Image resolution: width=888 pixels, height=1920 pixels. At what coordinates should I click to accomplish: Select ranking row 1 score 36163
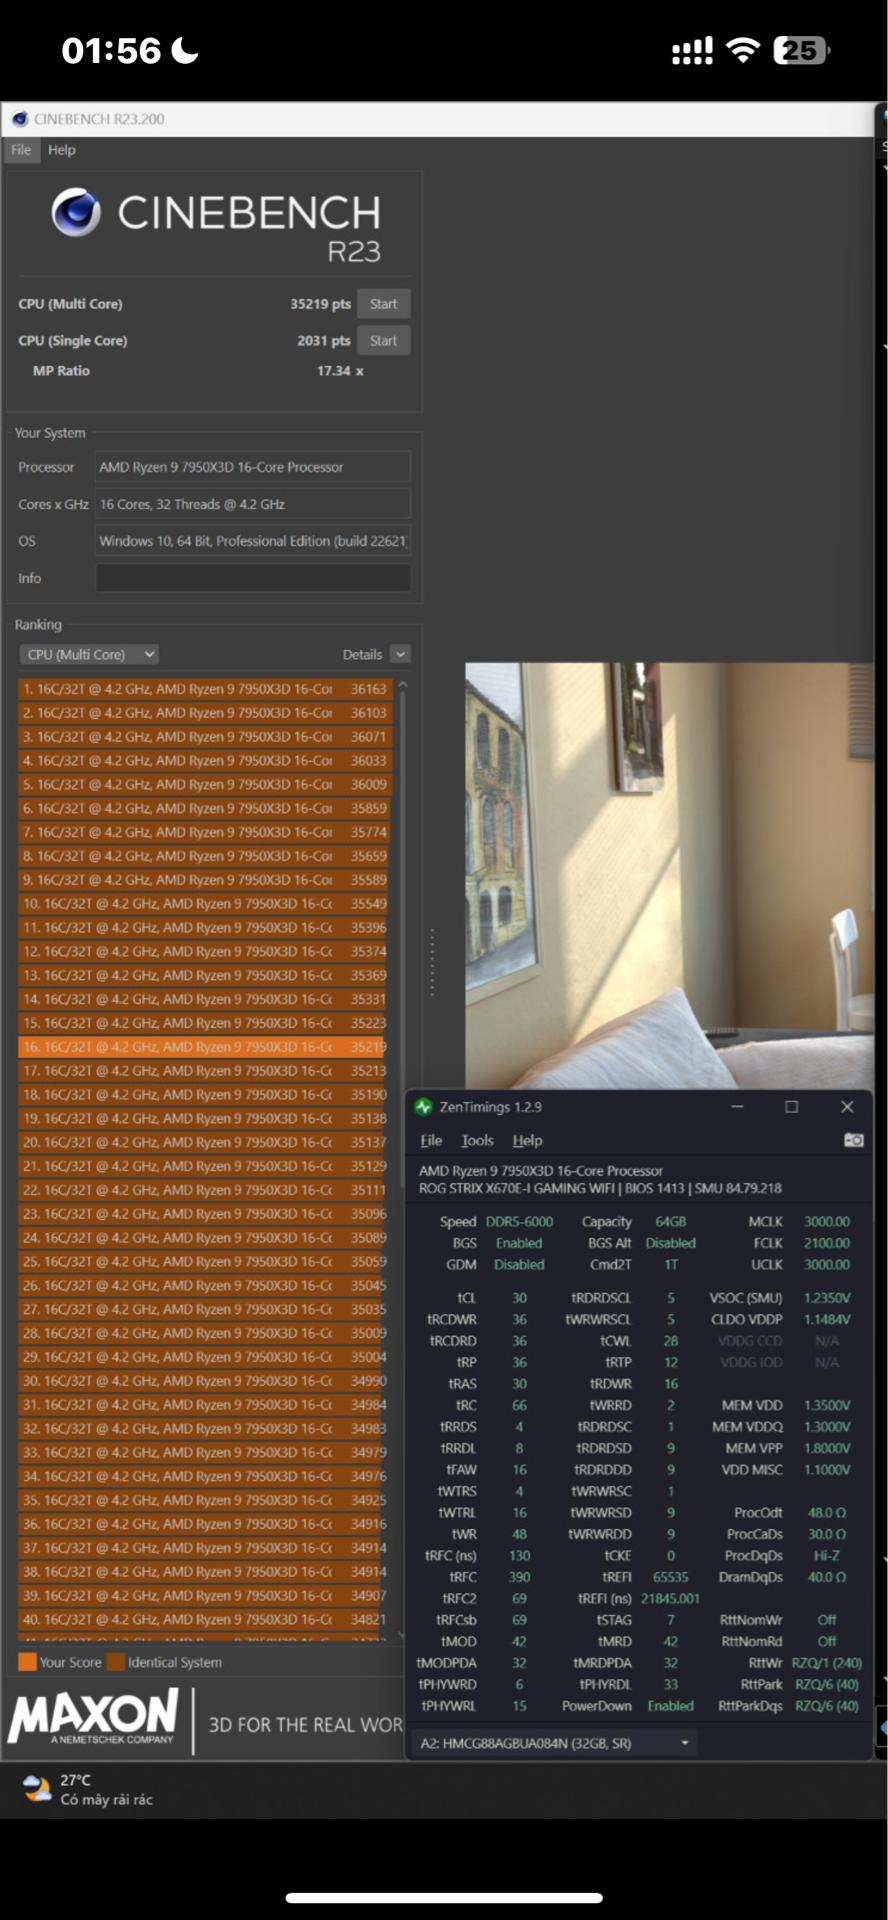click(205, 689)
